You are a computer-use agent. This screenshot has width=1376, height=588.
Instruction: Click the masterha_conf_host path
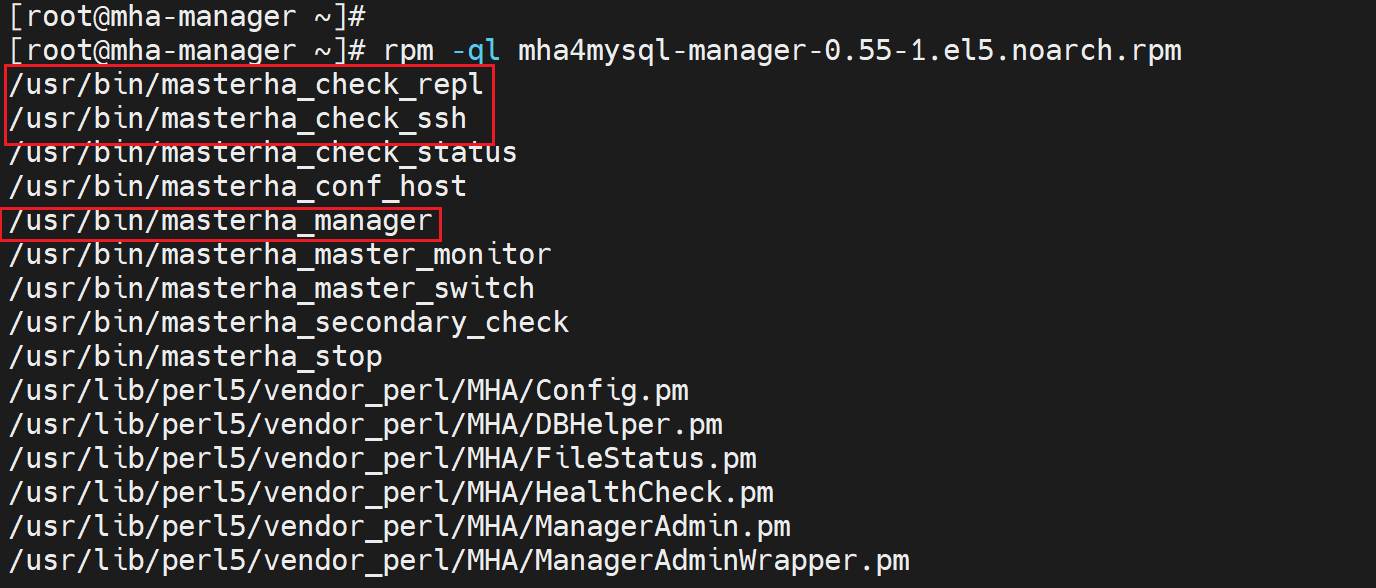pos(238,186)
